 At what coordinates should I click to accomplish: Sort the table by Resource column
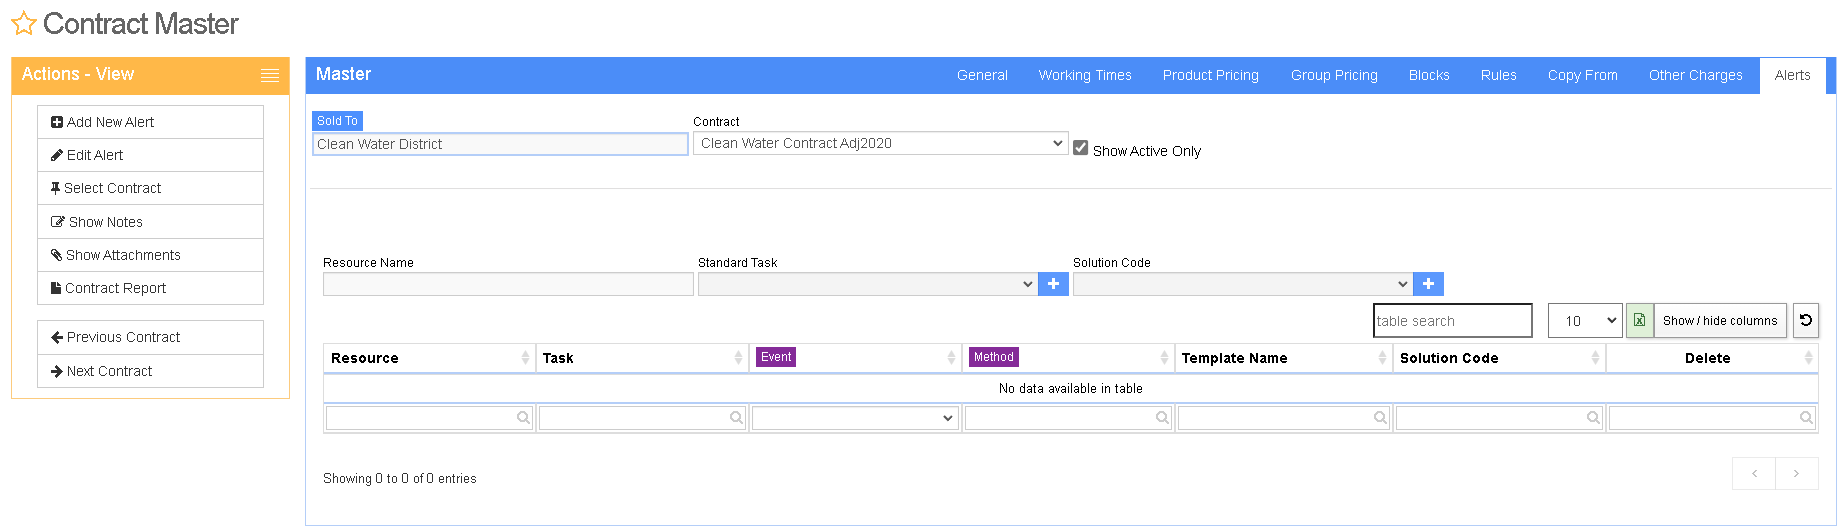[x=429, y=358]
